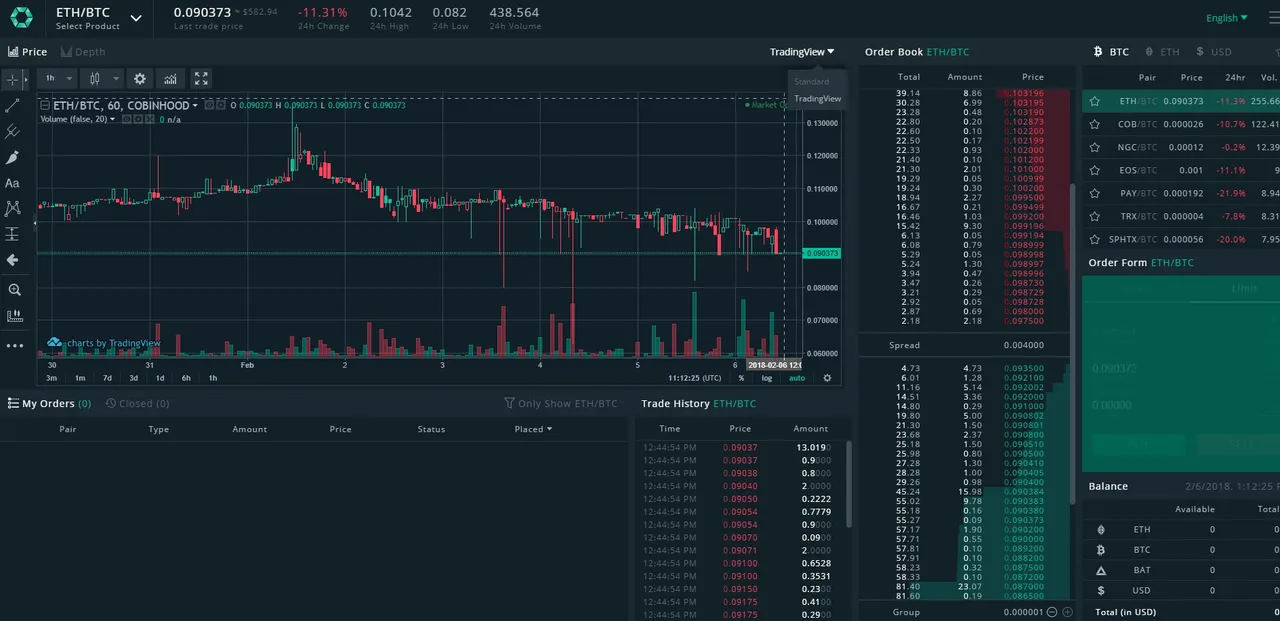Screen dimensions: 1280x621
Task: Toggle log scale on chart
Action: [767, 378]
